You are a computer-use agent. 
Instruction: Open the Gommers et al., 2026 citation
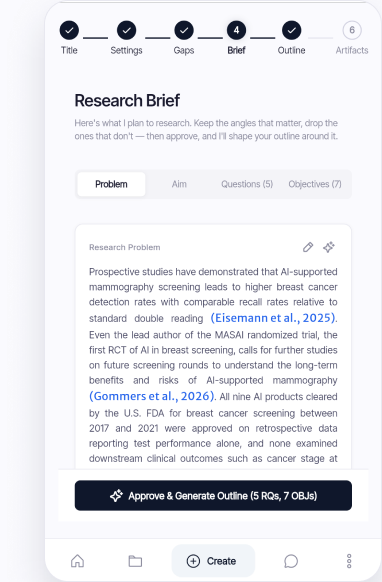(151, 396)
